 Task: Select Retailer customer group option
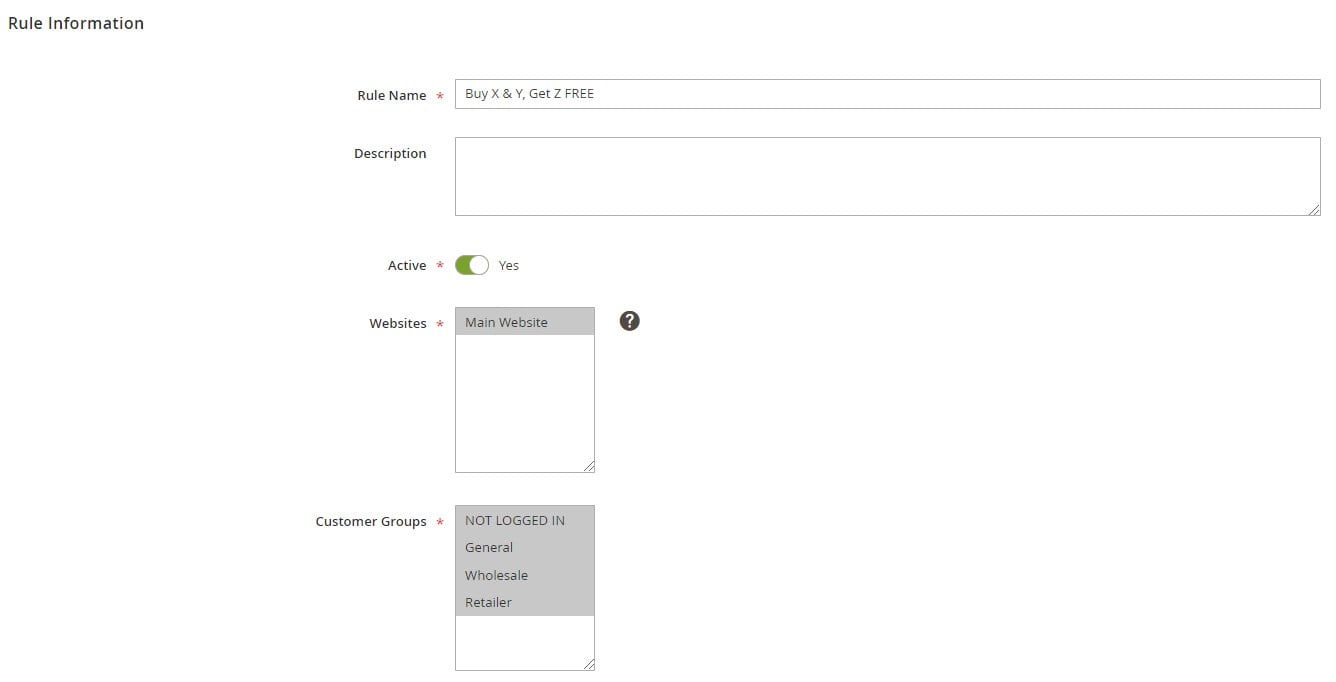[525, 602]
